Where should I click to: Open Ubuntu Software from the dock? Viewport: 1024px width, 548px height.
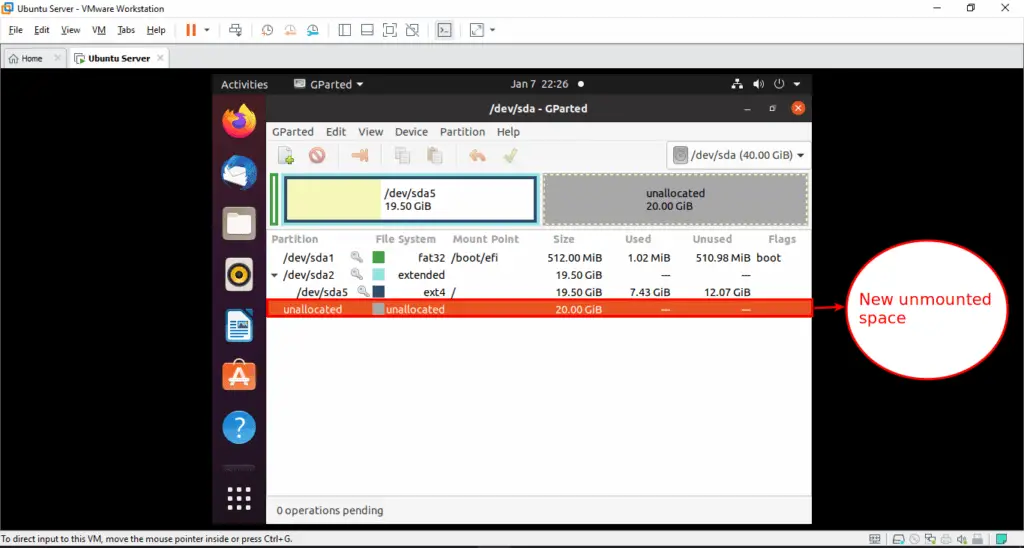pyautogui.click(x=239, y=376)
